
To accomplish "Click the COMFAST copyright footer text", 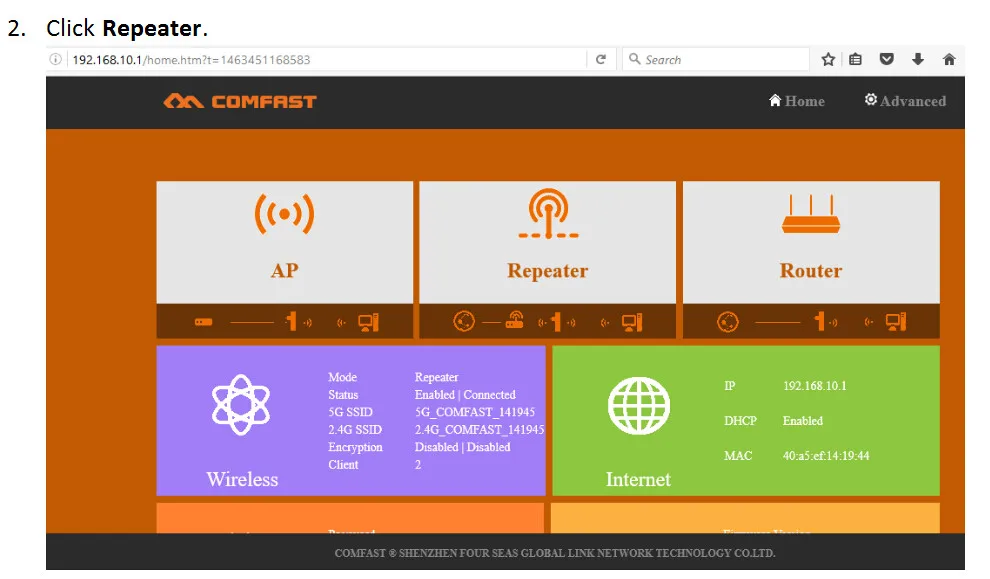I will click(x=555, y=553).
